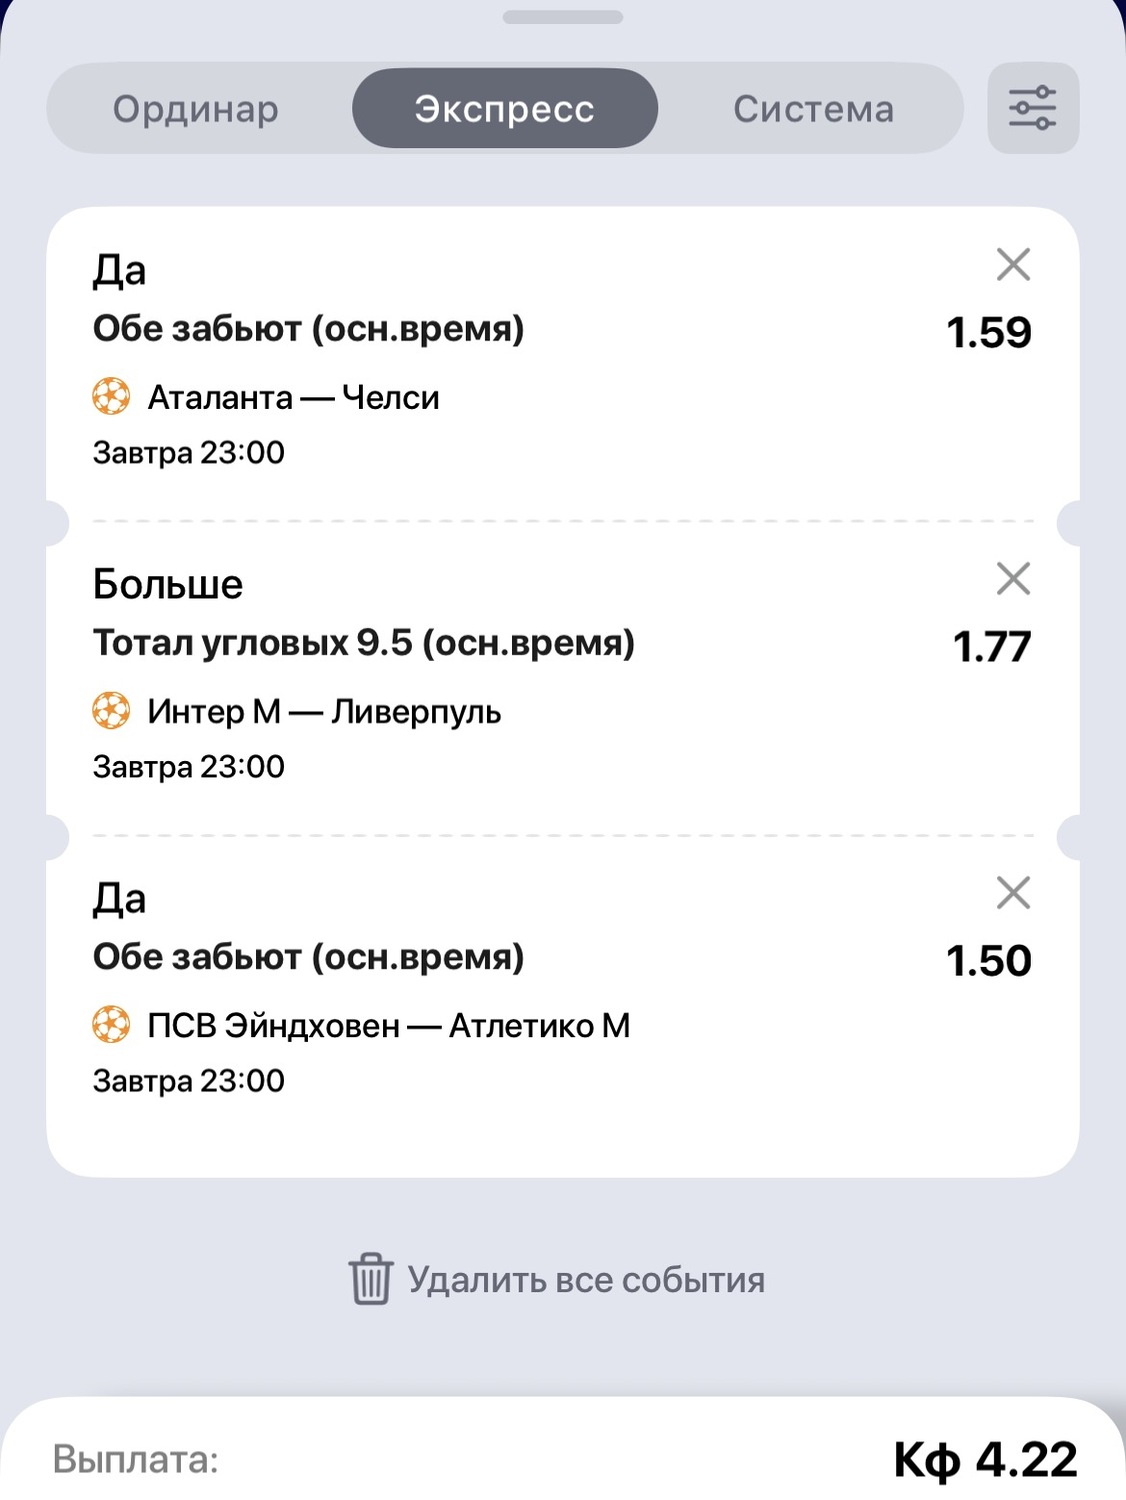1126x1500 pixels.
Task: Tap the 1.77 odds value
Action: tap(991, 647)
